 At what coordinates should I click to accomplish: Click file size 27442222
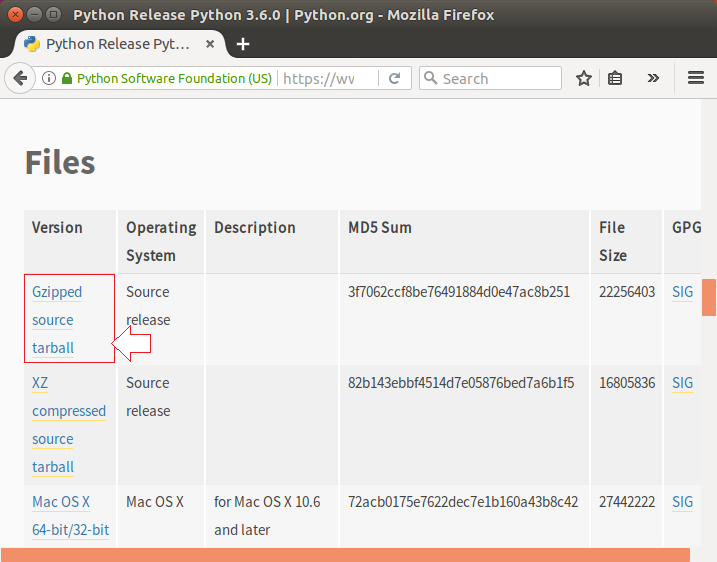(627, 502)
